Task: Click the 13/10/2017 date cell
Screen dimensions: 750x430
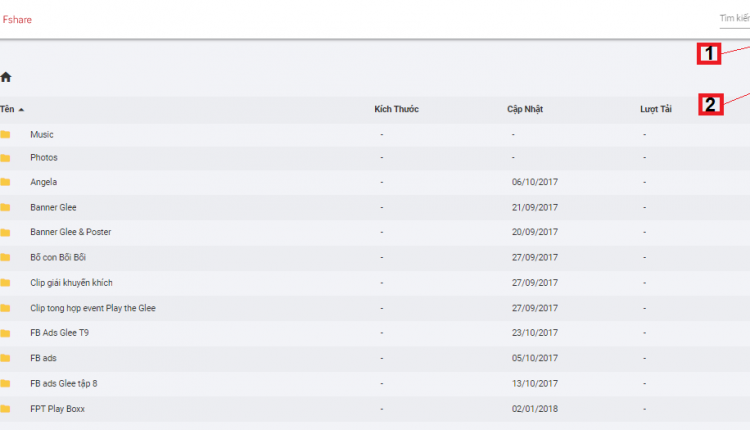Action: coord(535,383)
